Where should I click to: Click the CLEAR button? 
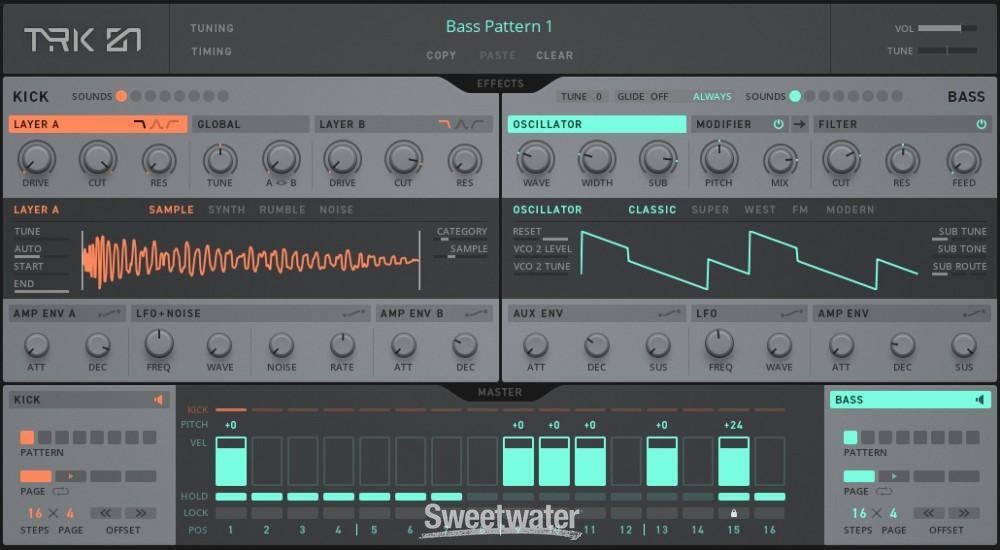click(554, 56)
